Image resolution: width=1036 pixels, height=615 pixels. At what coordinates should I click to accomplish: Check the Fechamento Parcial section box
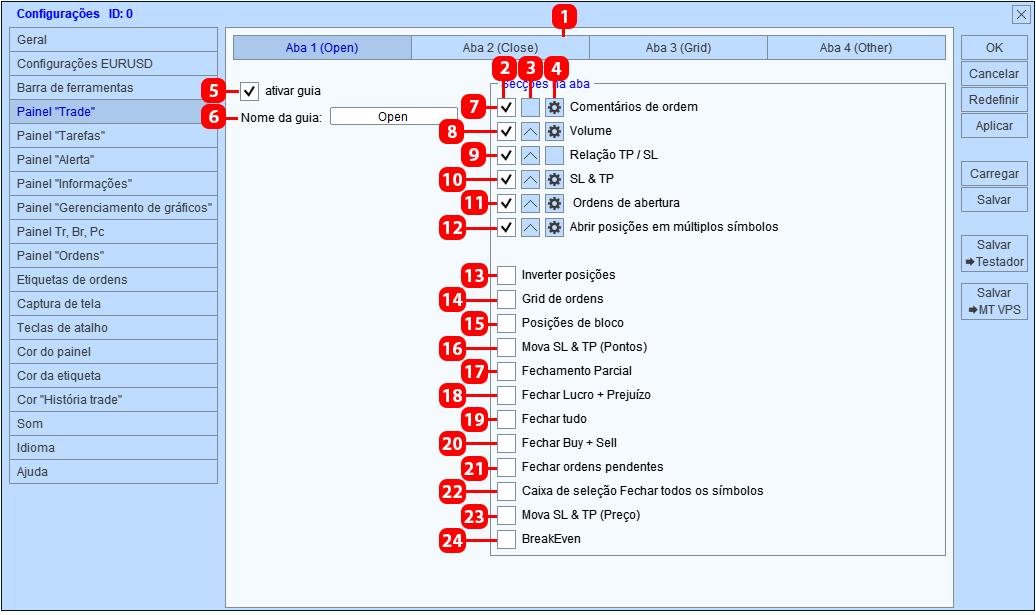pos(506,371)
